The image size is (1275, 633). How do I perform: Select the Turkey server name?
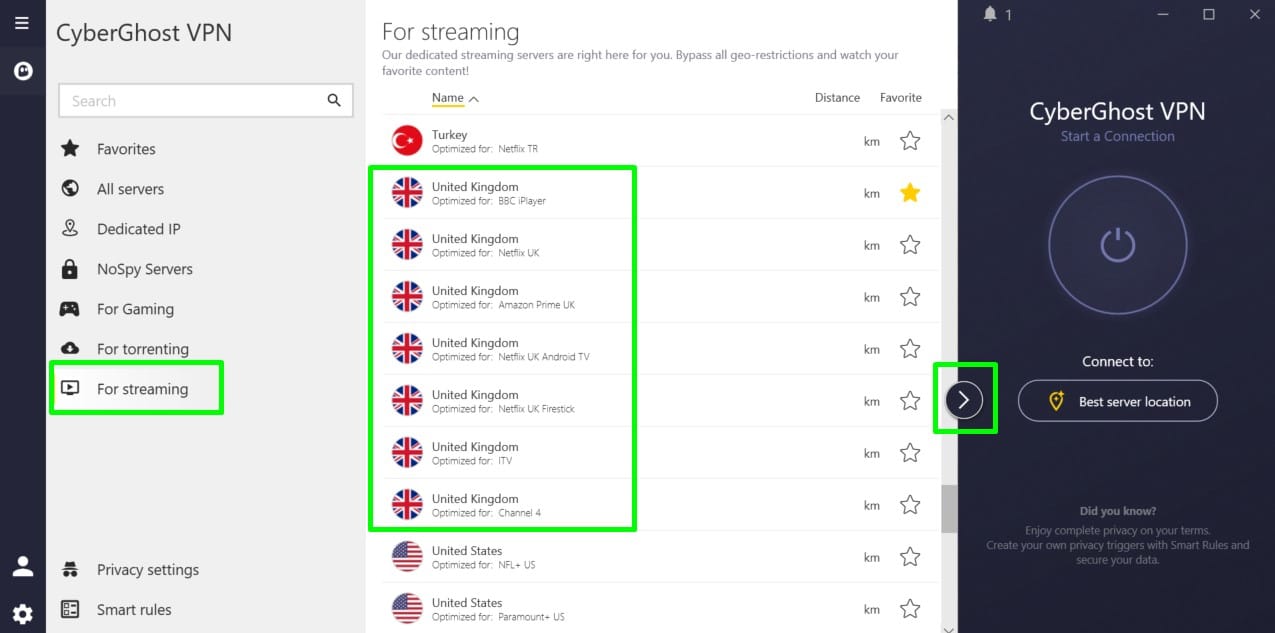(x=449, y=134)
